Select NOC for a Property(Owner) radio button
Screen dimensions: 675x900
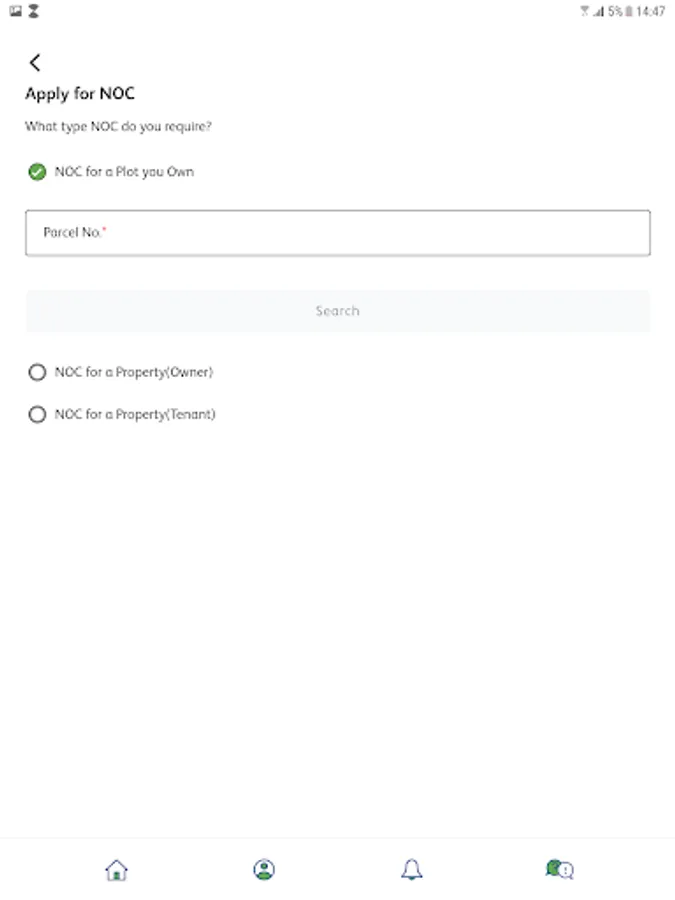(x=37, y=372)
